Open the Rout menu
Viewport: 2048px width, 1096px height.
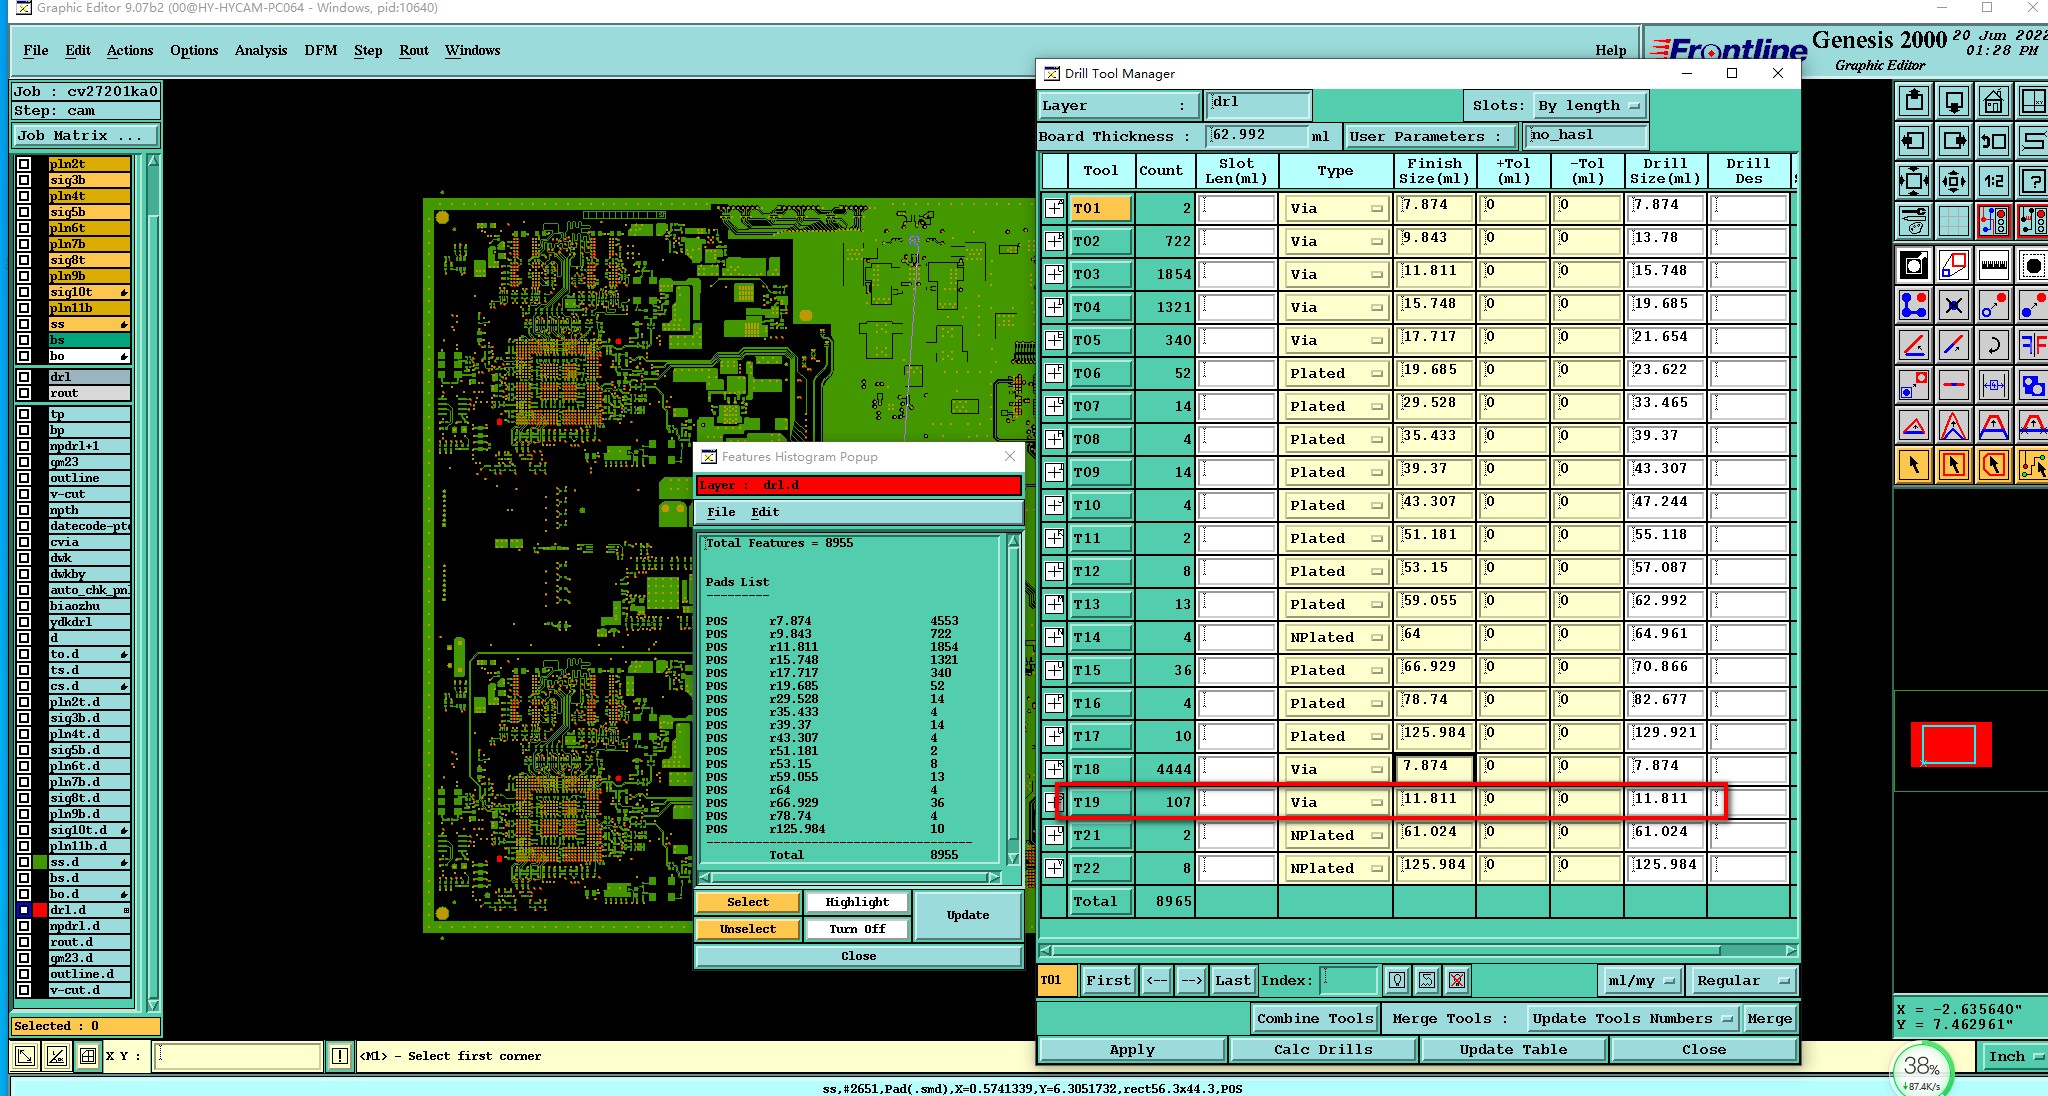[414, 50]
